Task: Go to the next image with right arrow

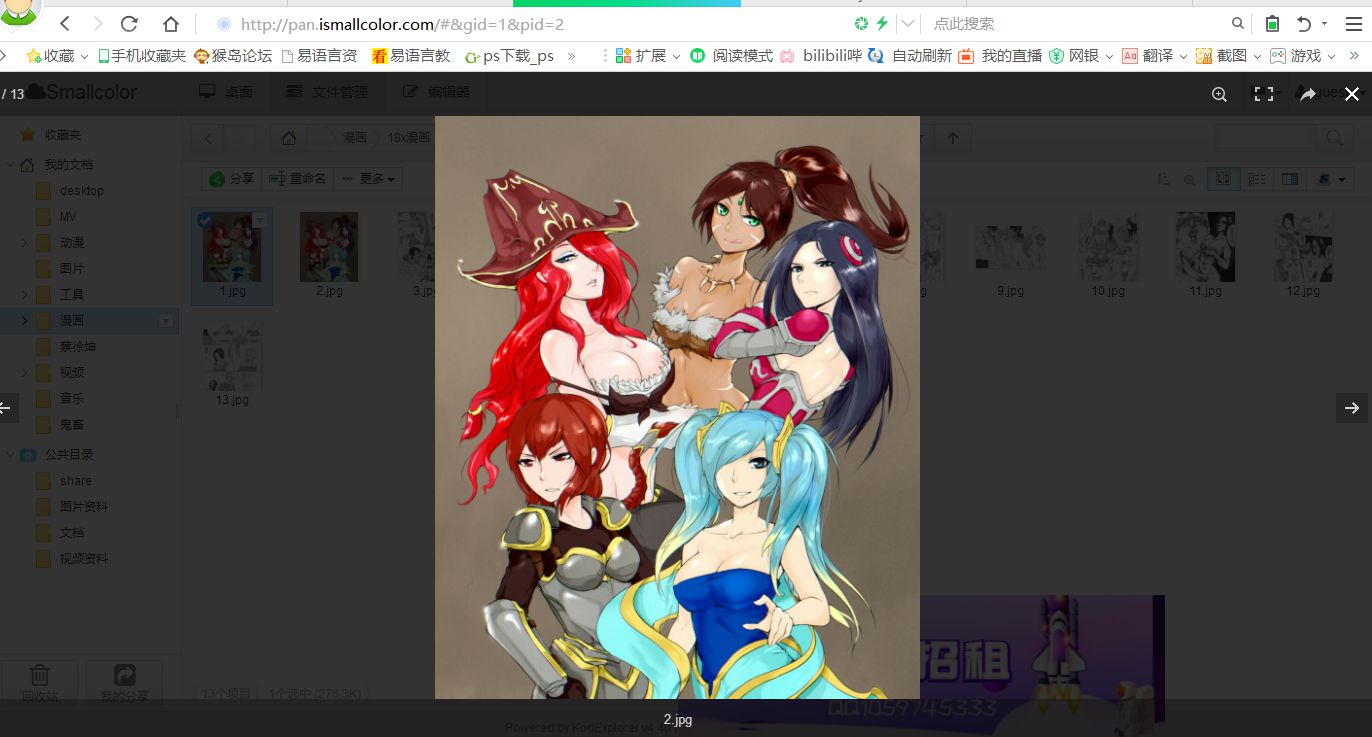Action: [x=1351, y=408]
